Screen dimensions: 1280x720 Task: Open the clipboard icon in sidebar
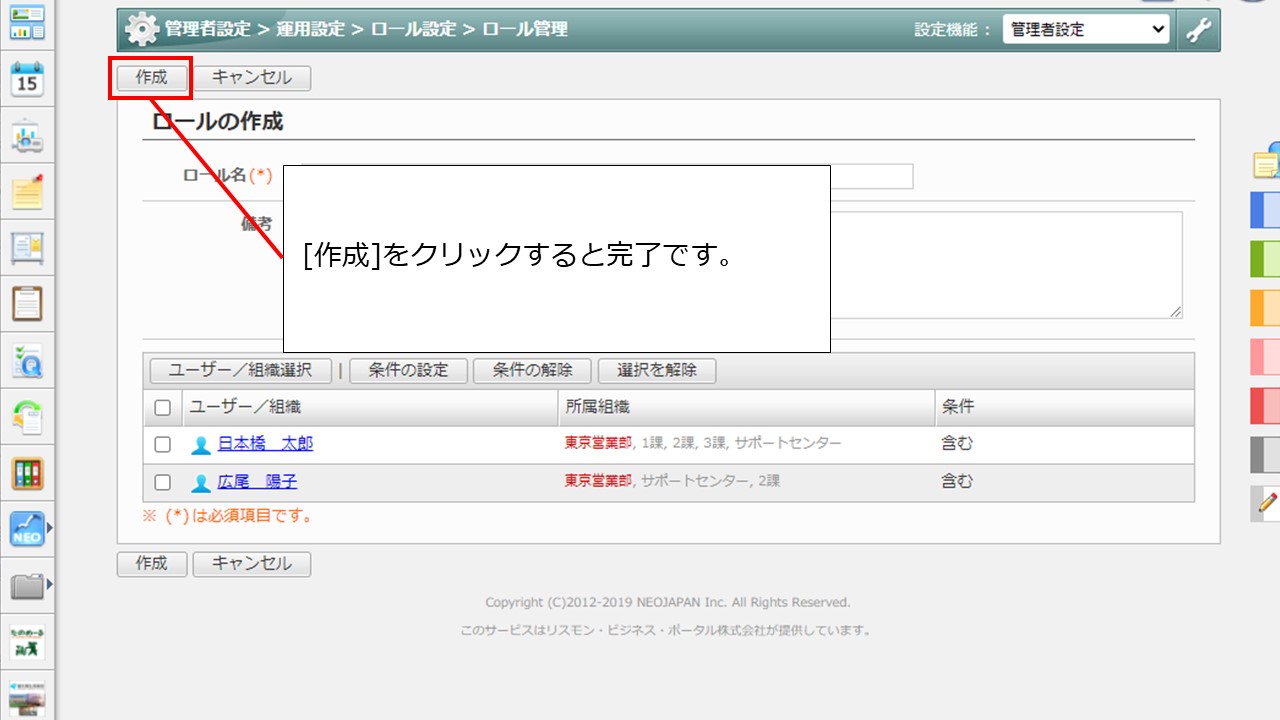click(x=27, y=303)
